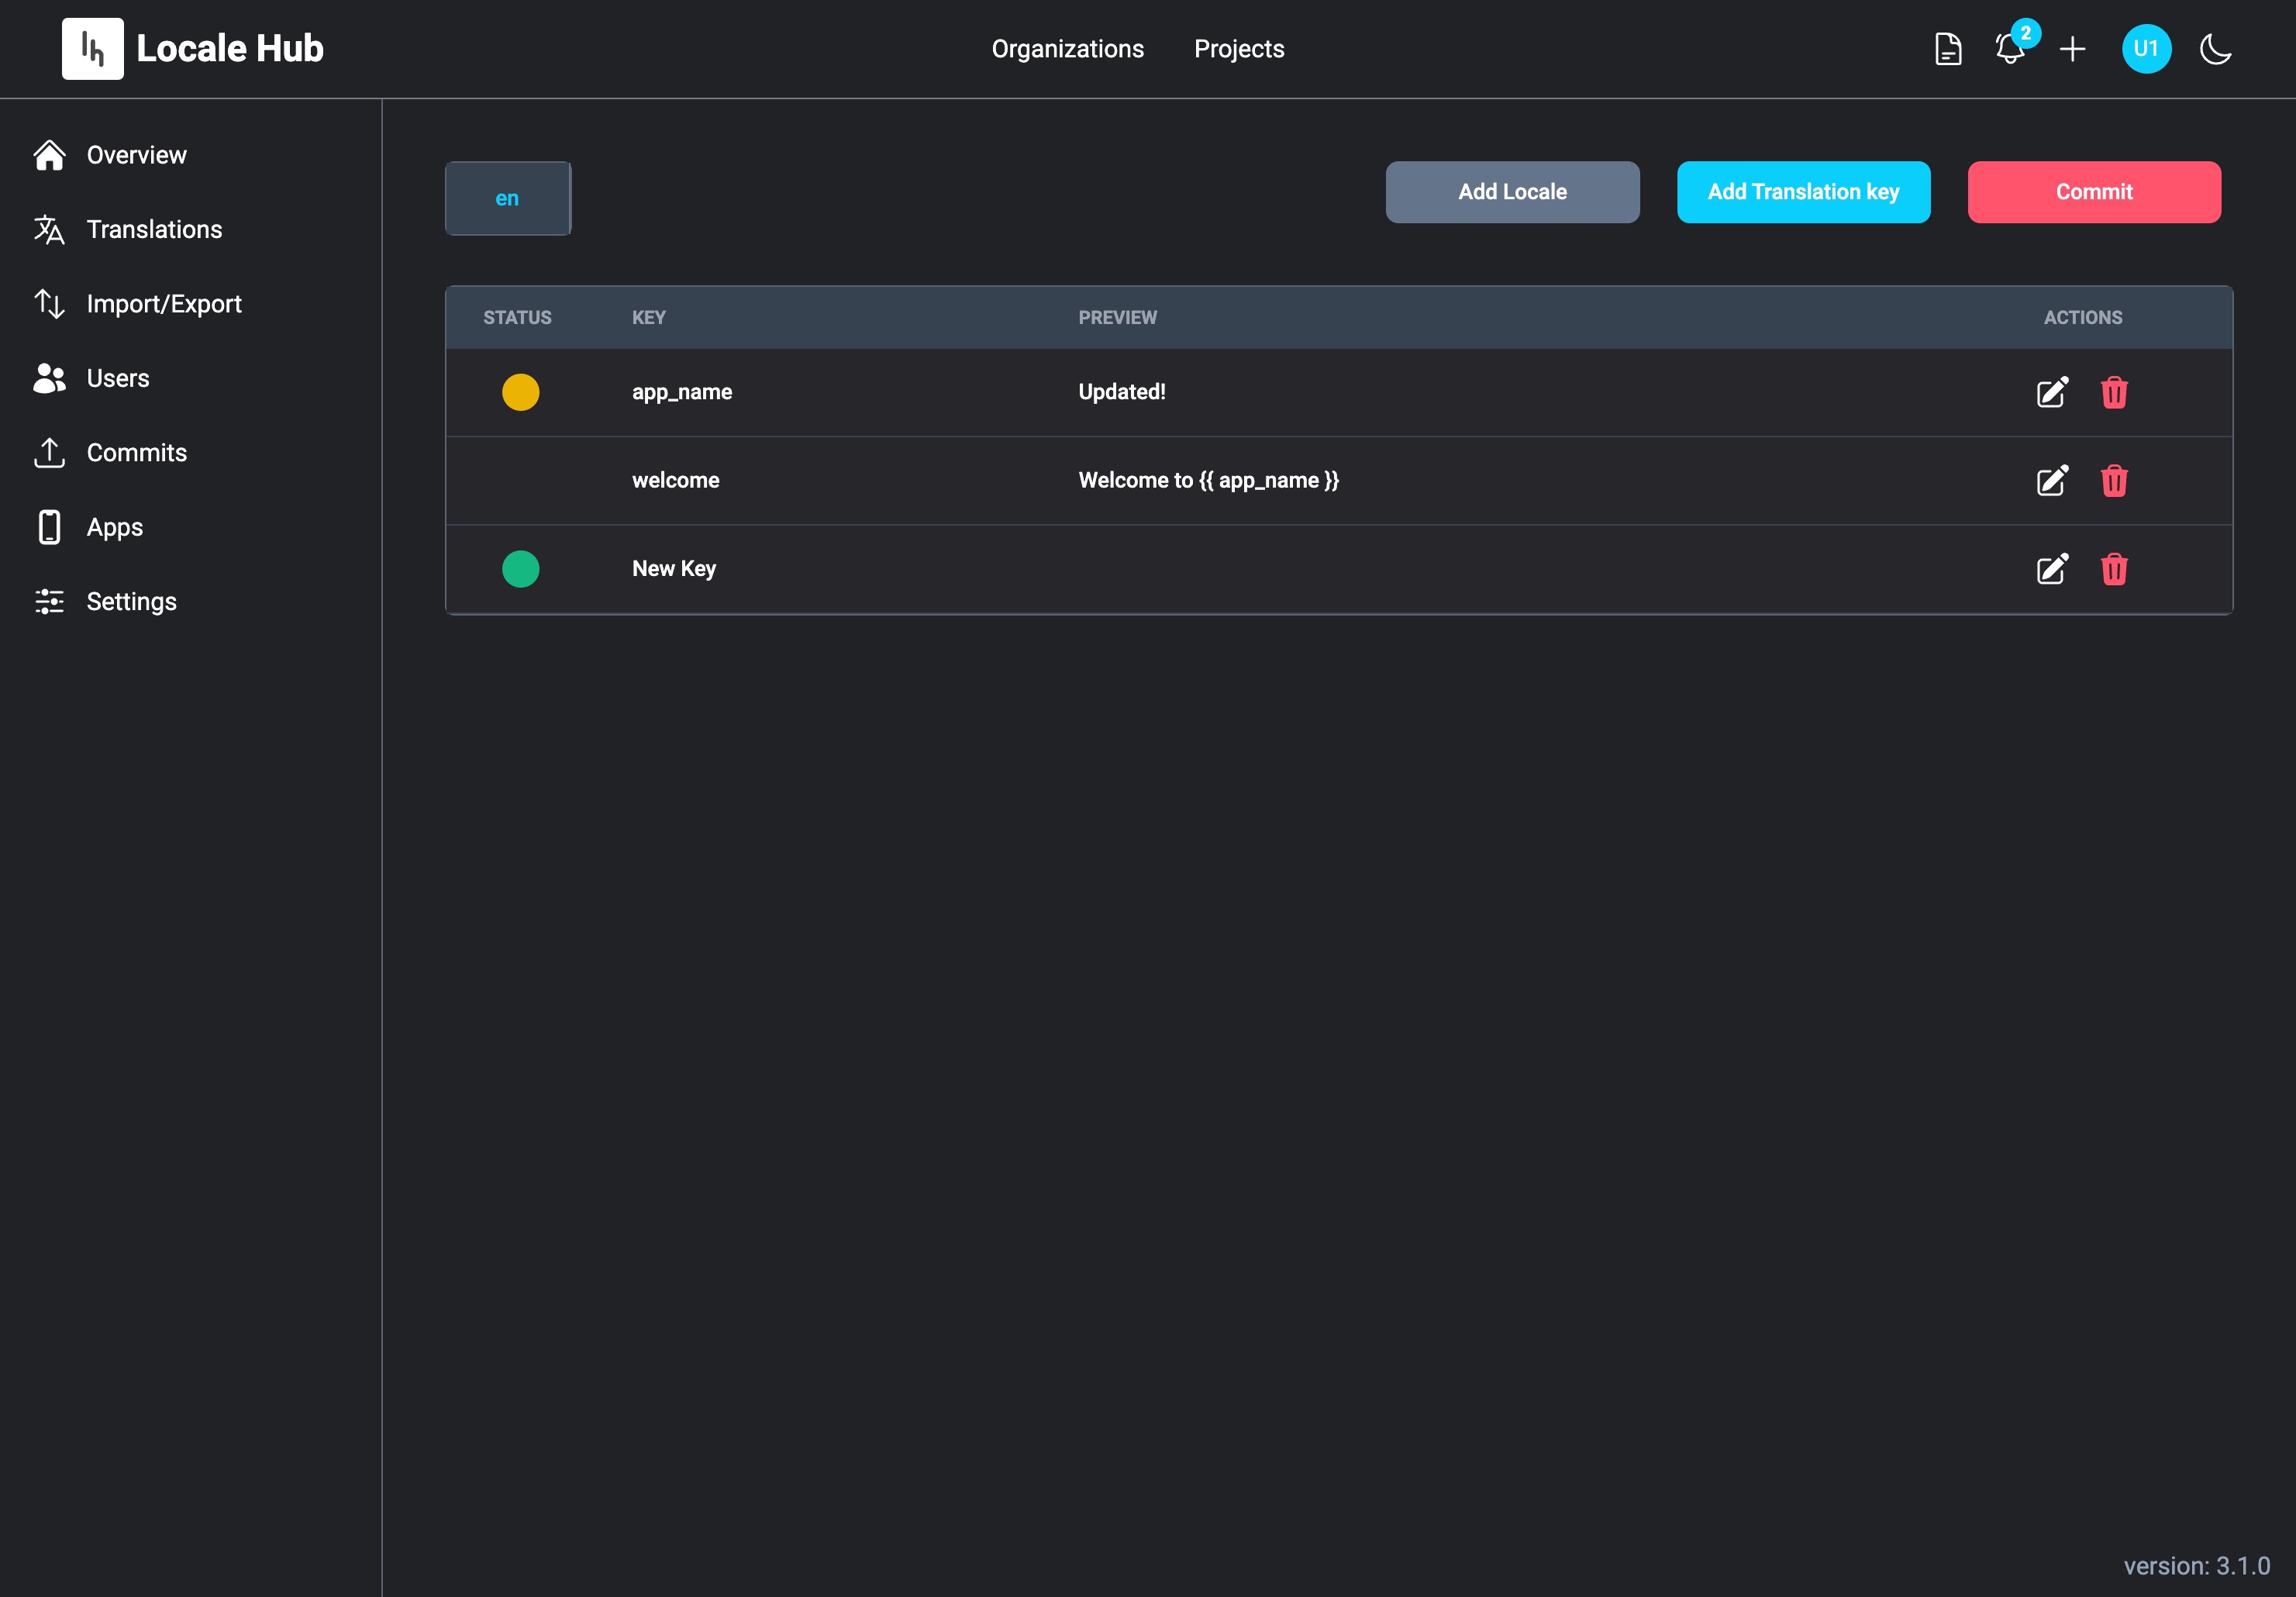The height and width of the screenshot is (1597, 2296).
Task: Delete the New Key entry
Action: point(2114,569)
